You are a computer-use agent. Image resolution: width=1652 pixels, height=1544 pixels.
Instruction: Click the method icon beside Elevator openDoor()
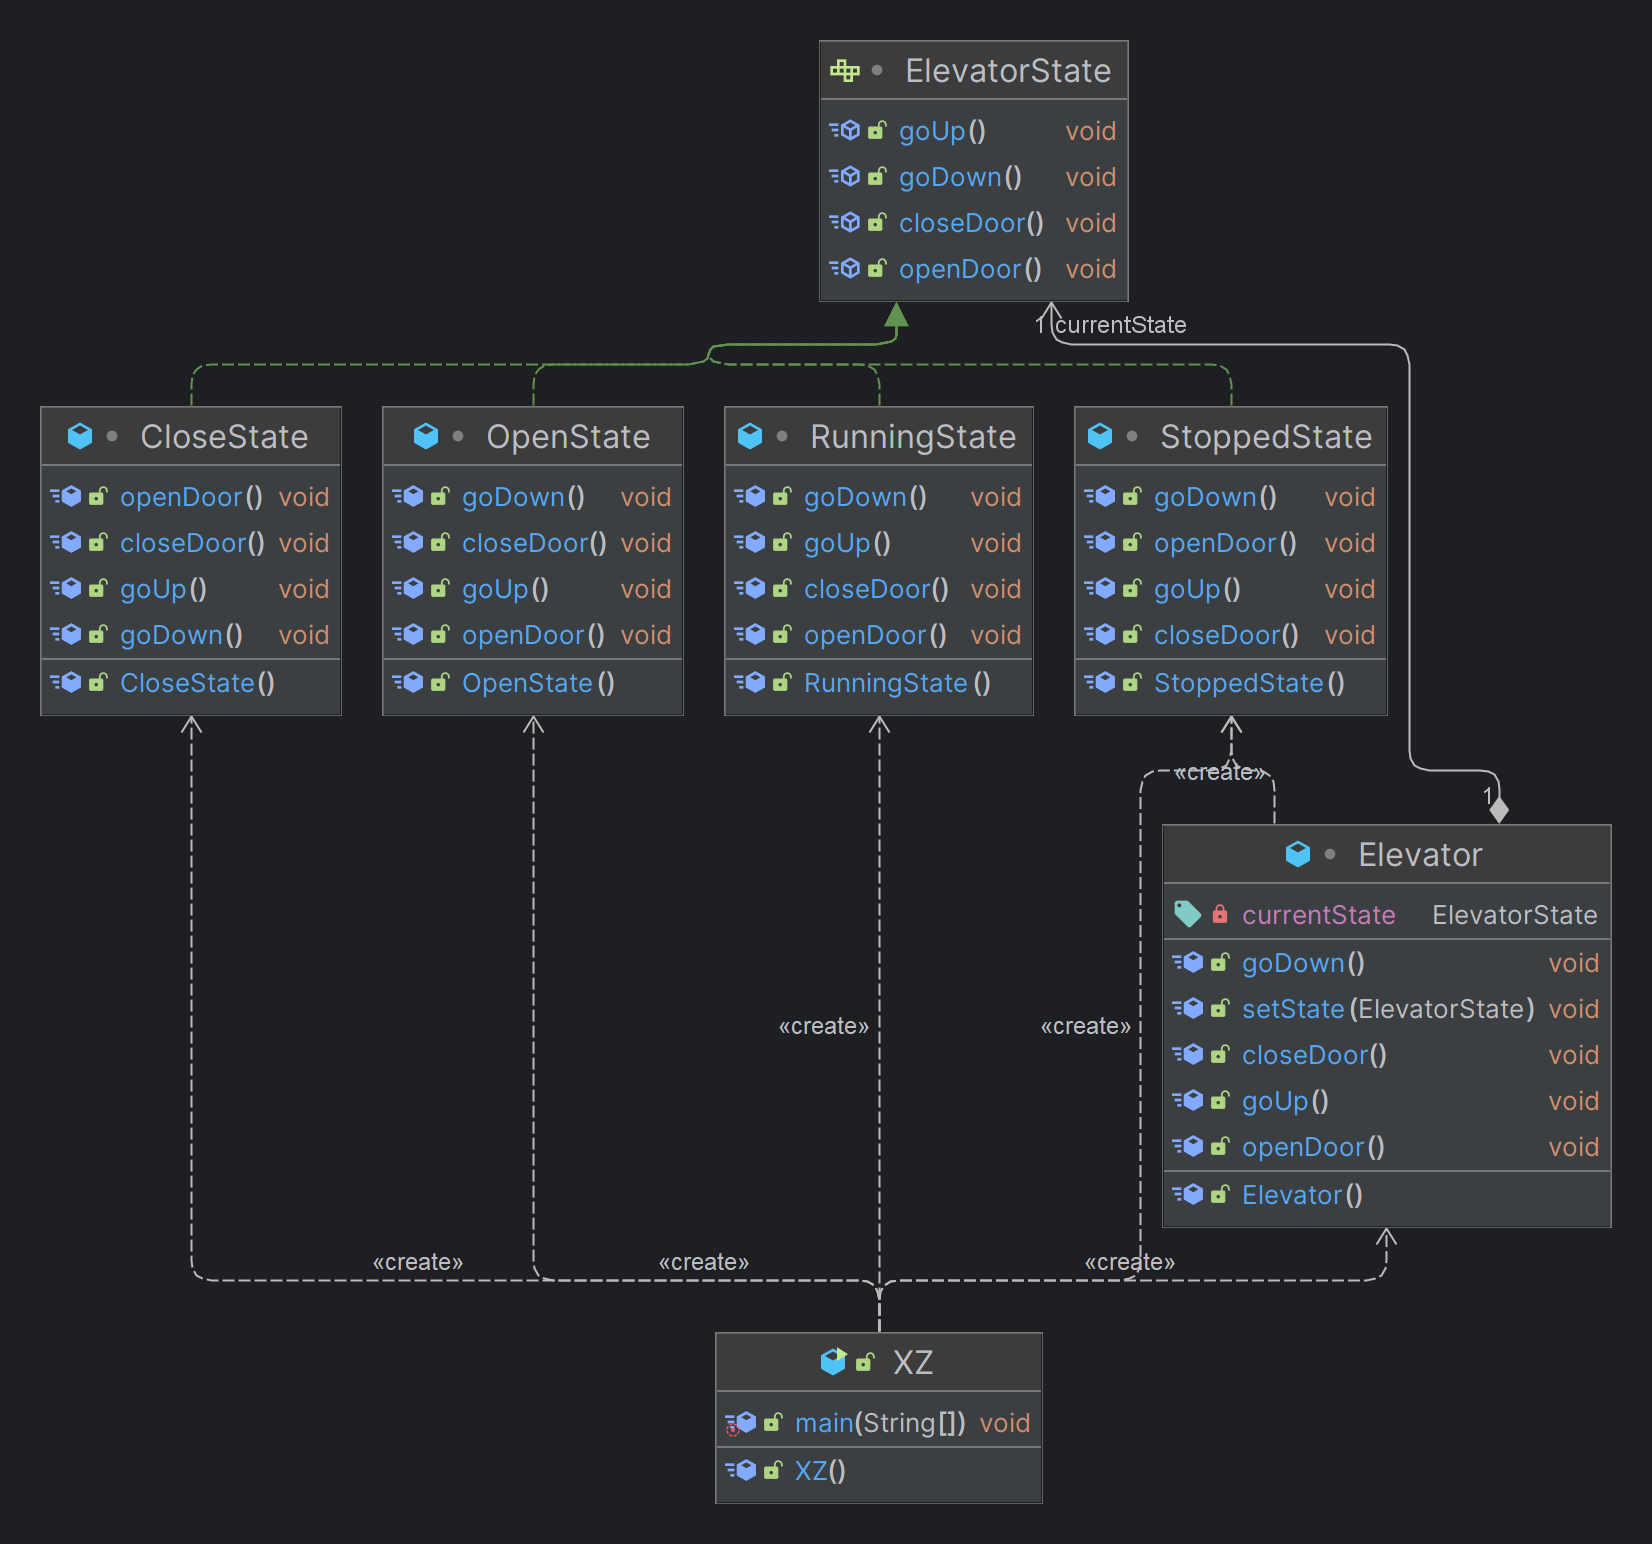pos(1188,1146)
